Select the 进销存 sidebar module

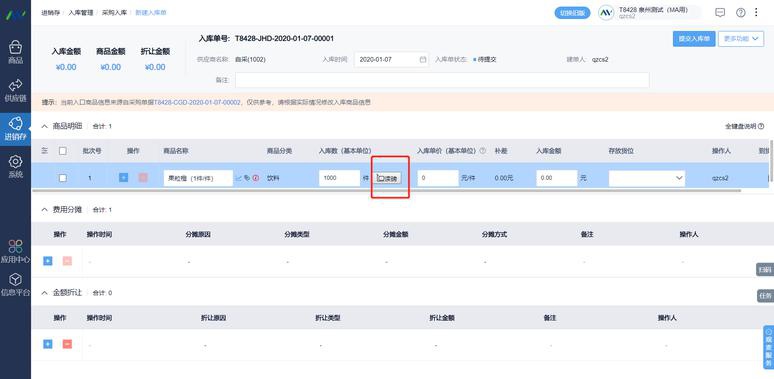point(15,129)
